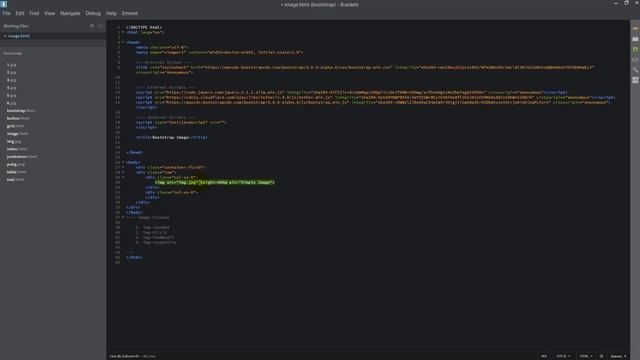This screenshot has height=360, width=640.
Task: Open 2.jpg in the file tree
Action: tap(11, 72)
